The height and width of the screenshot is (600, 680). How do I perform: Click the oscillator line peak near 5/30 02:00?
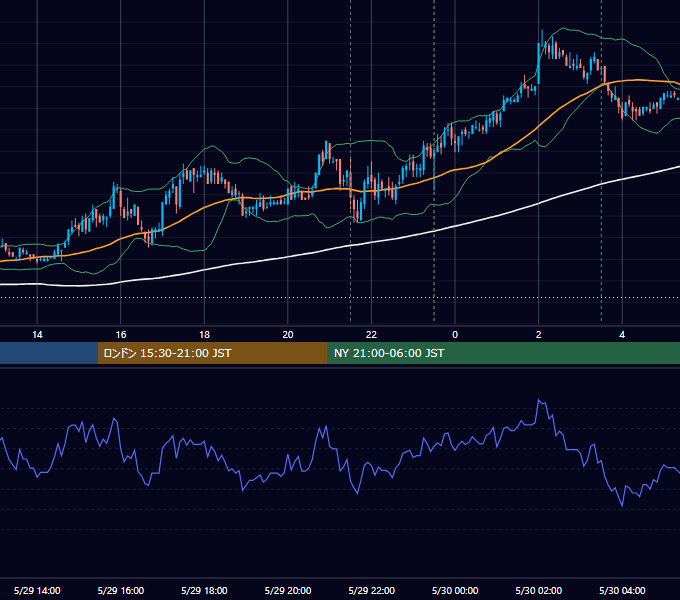pyautogui.click(x=539, y=400)
